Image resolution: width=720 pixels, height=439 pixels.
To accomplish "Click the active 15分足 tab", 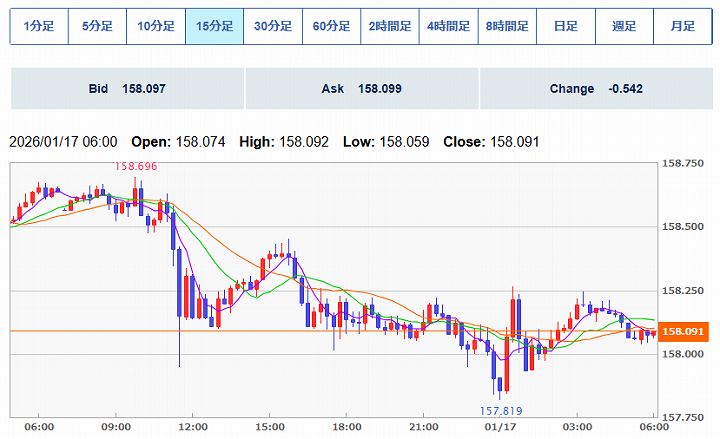I will tap(215, 27).
